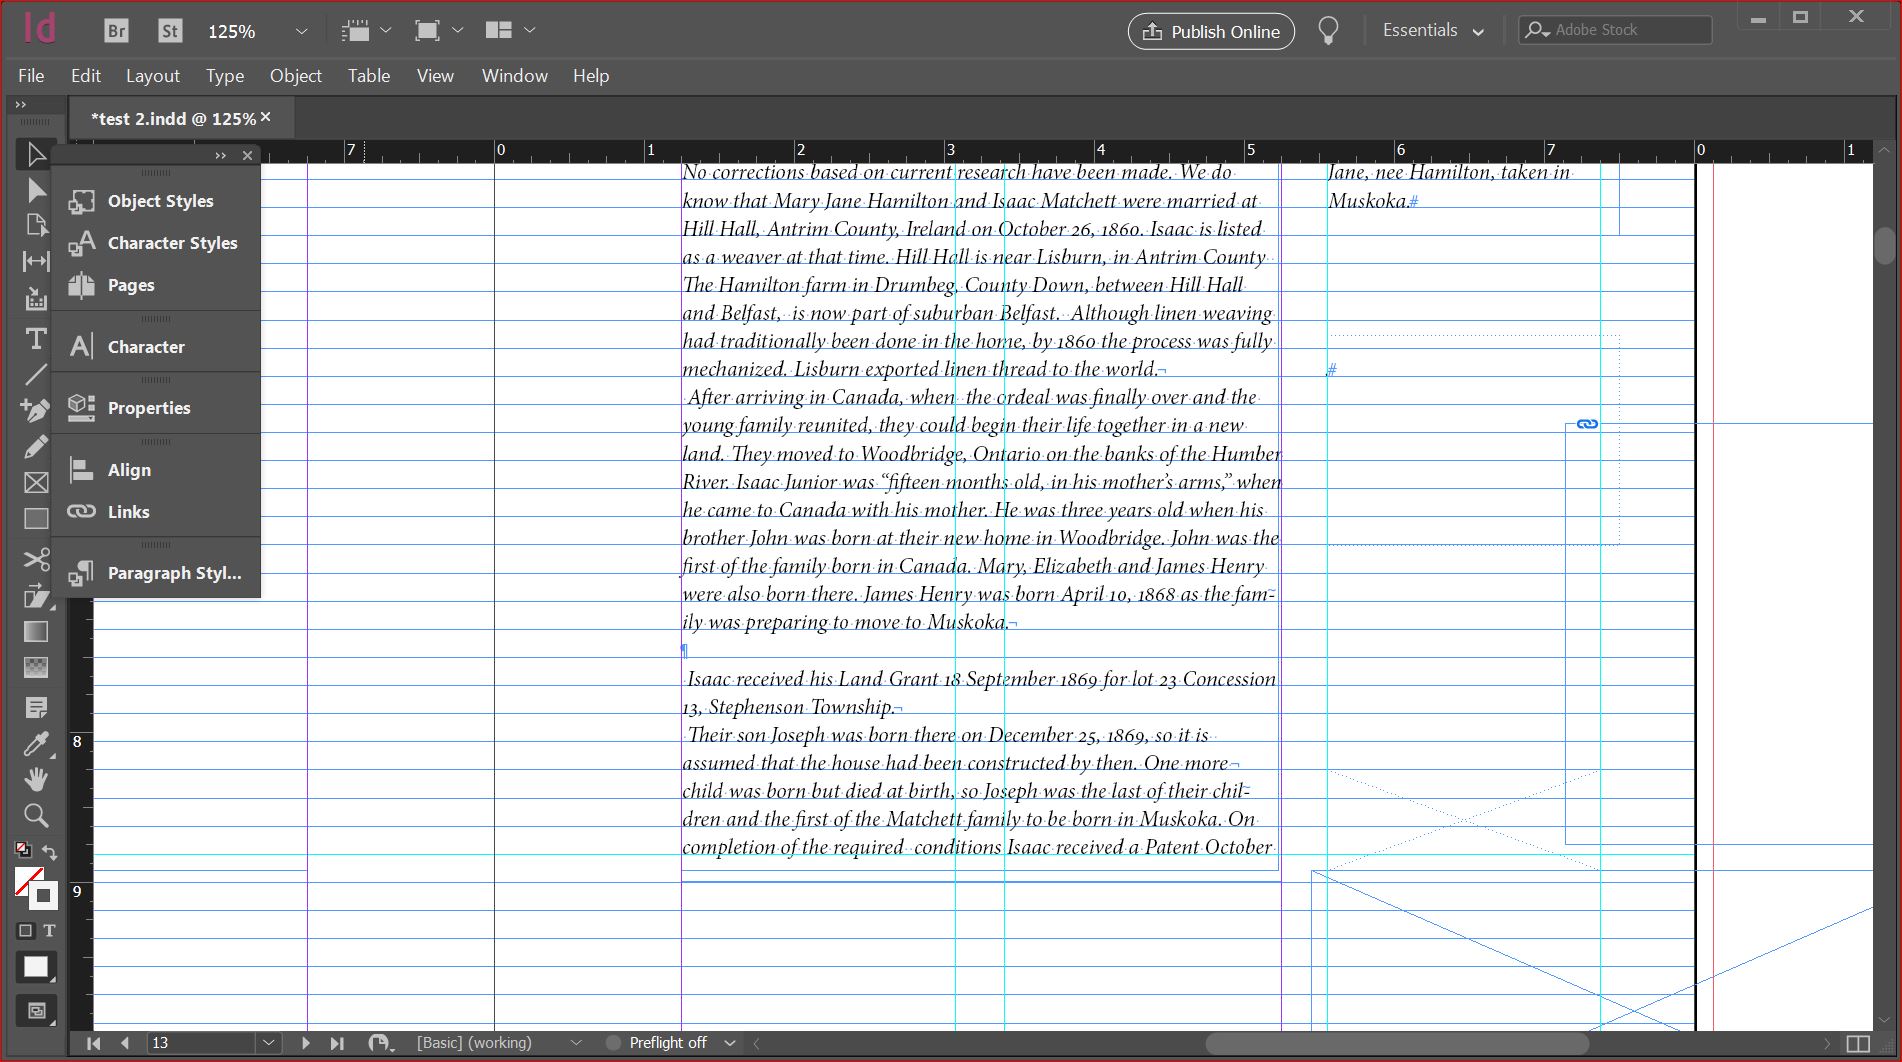Open the Character Styles panel
Screen dimensions: 1902x1062
[156, 243]
